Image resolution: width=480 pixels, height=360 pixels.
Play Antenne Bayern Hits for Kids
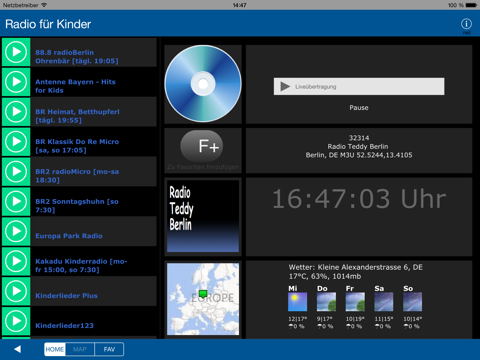tap(16, 82)
